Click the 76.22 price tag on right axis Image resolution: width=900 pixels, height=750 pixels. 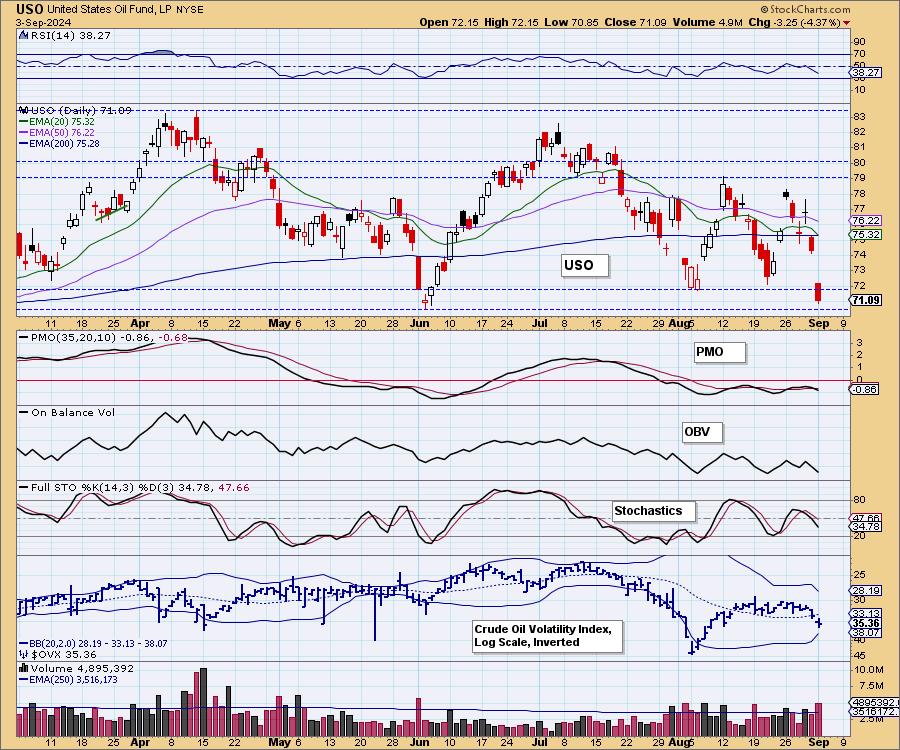(866, 220)
